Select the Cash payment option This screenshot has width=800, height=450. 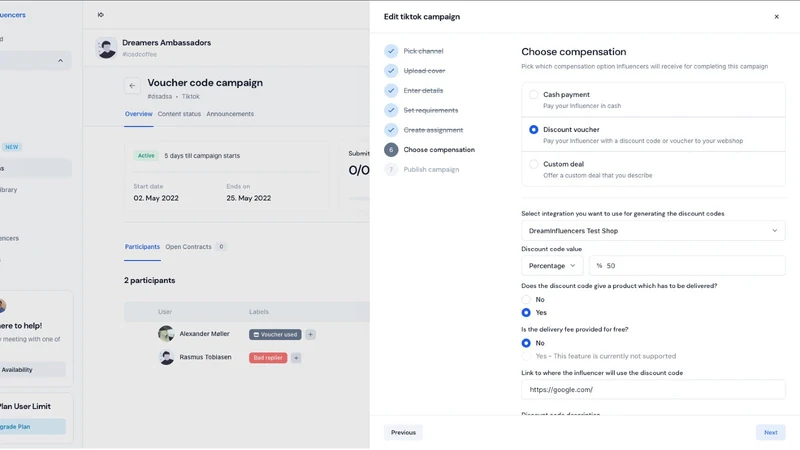(534, 94)
